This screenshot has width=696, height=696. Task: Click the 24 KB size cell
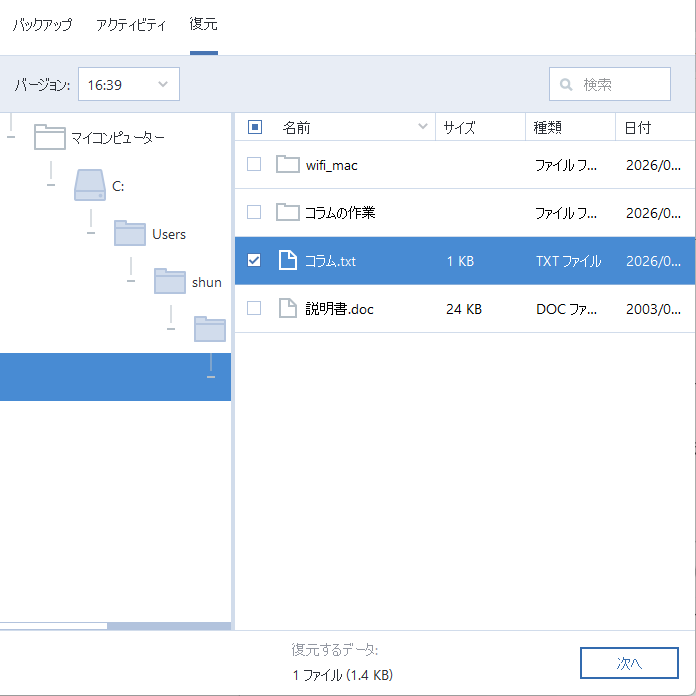(464, 309)
